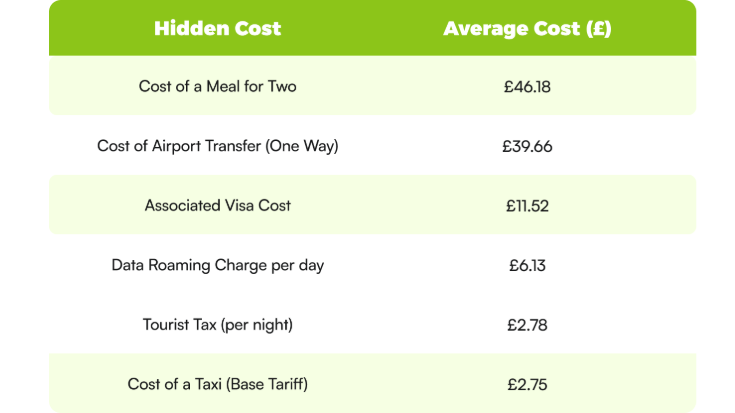
Task: Click the middle of the airport transfer row
Action: pyautogui.click(x=372, y=146)
